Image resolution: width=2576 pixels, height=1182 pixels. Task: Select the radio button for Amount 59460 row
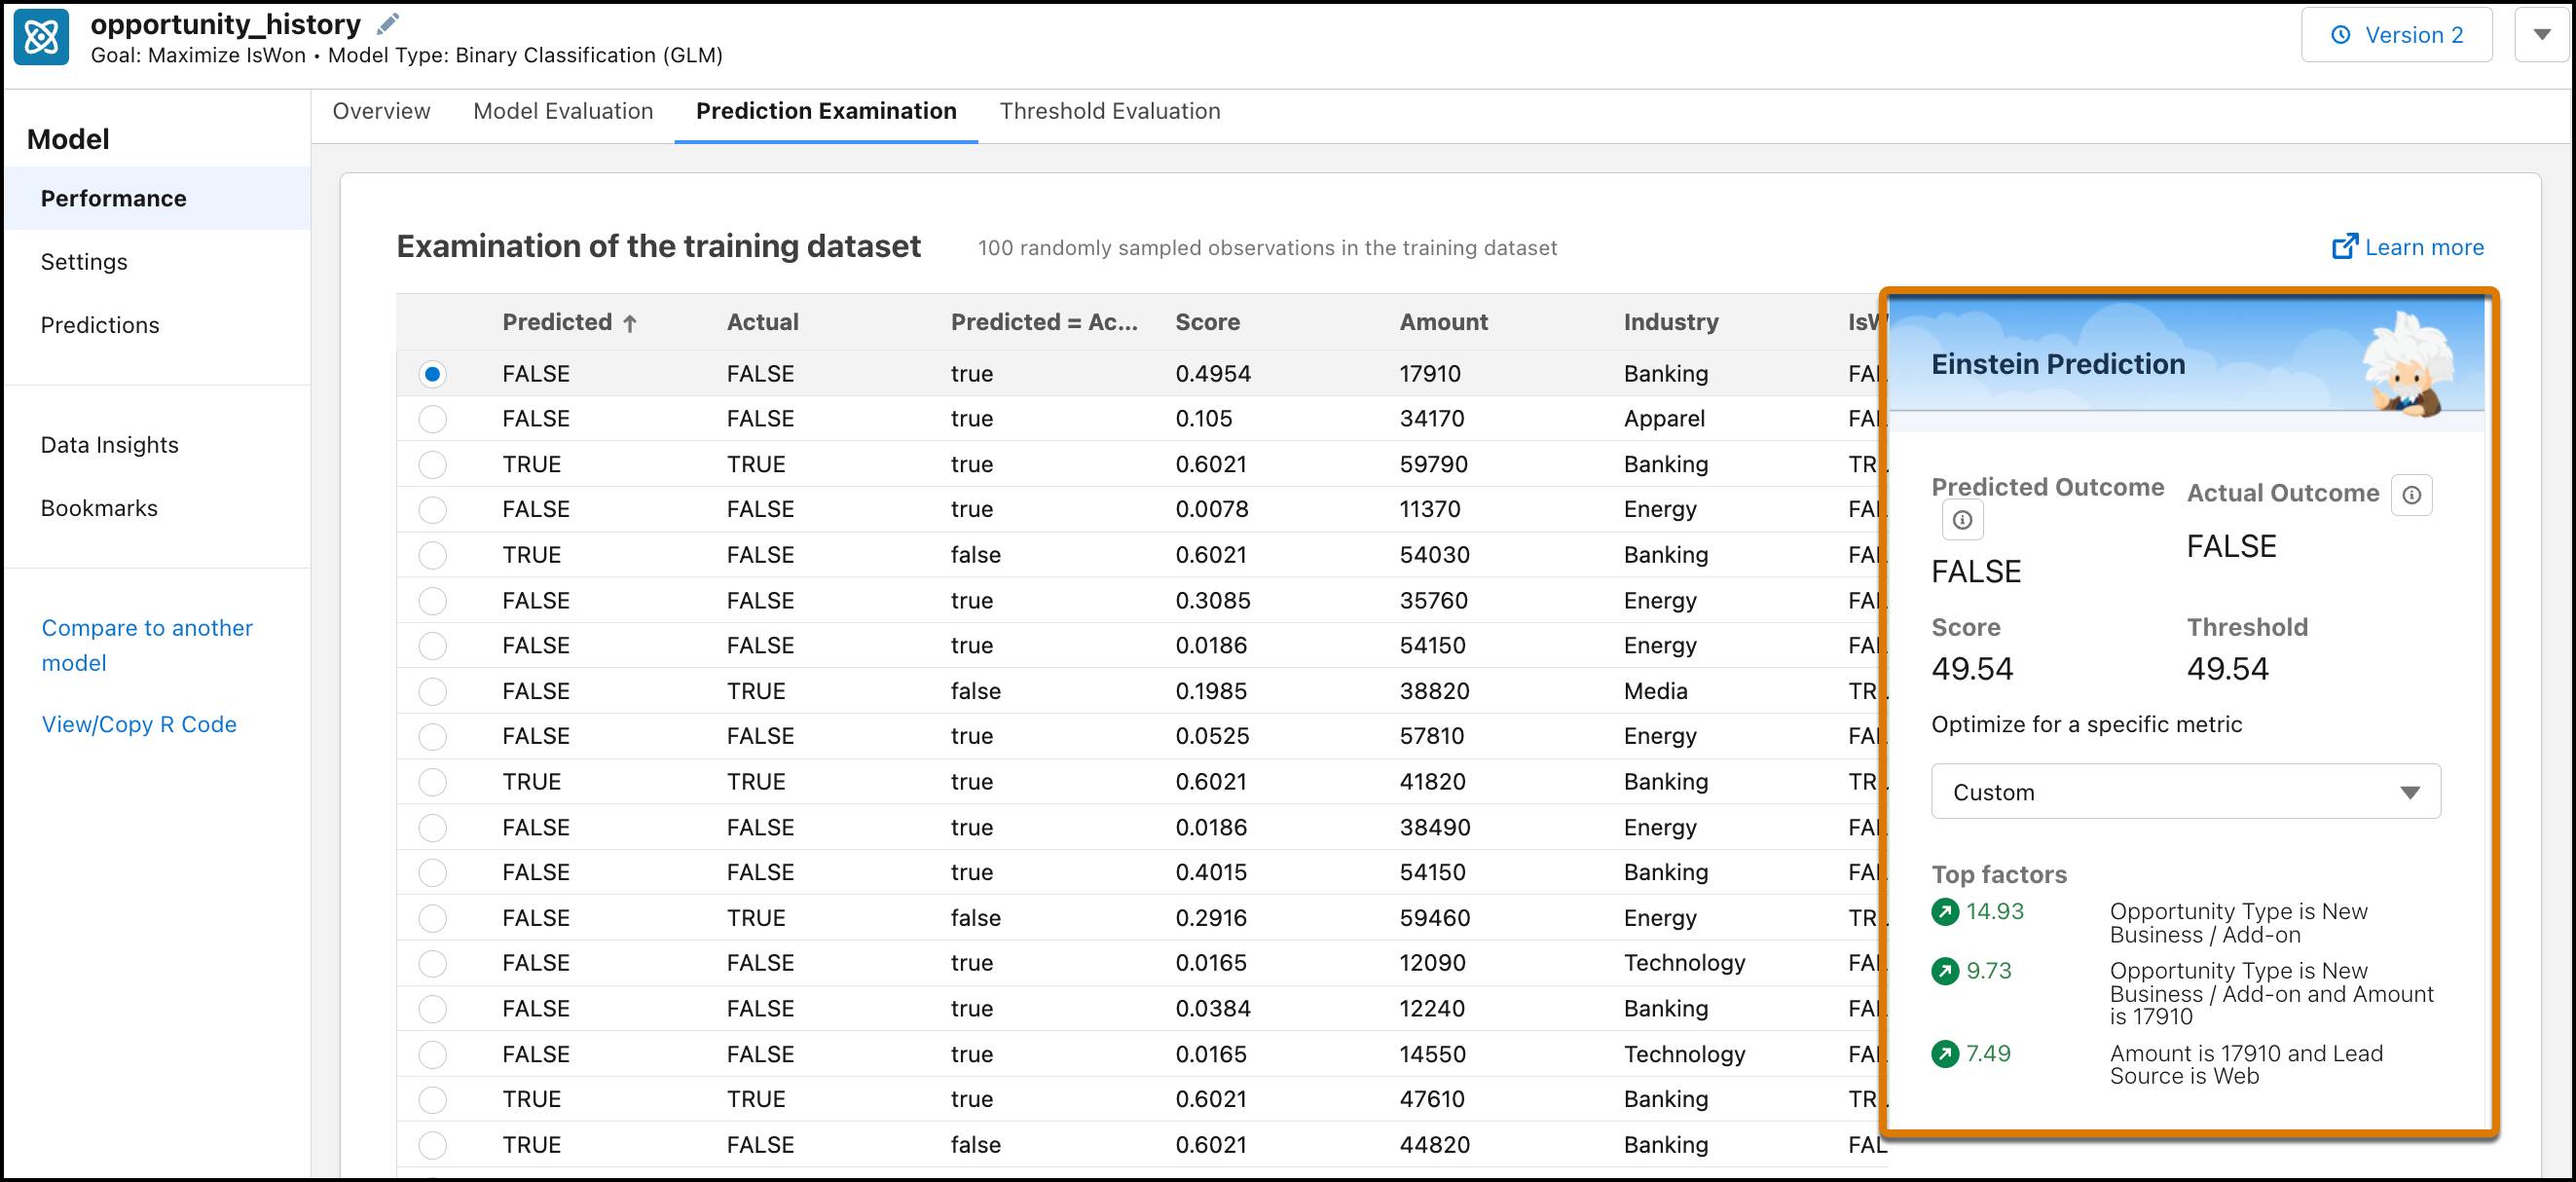click(432, 918)
